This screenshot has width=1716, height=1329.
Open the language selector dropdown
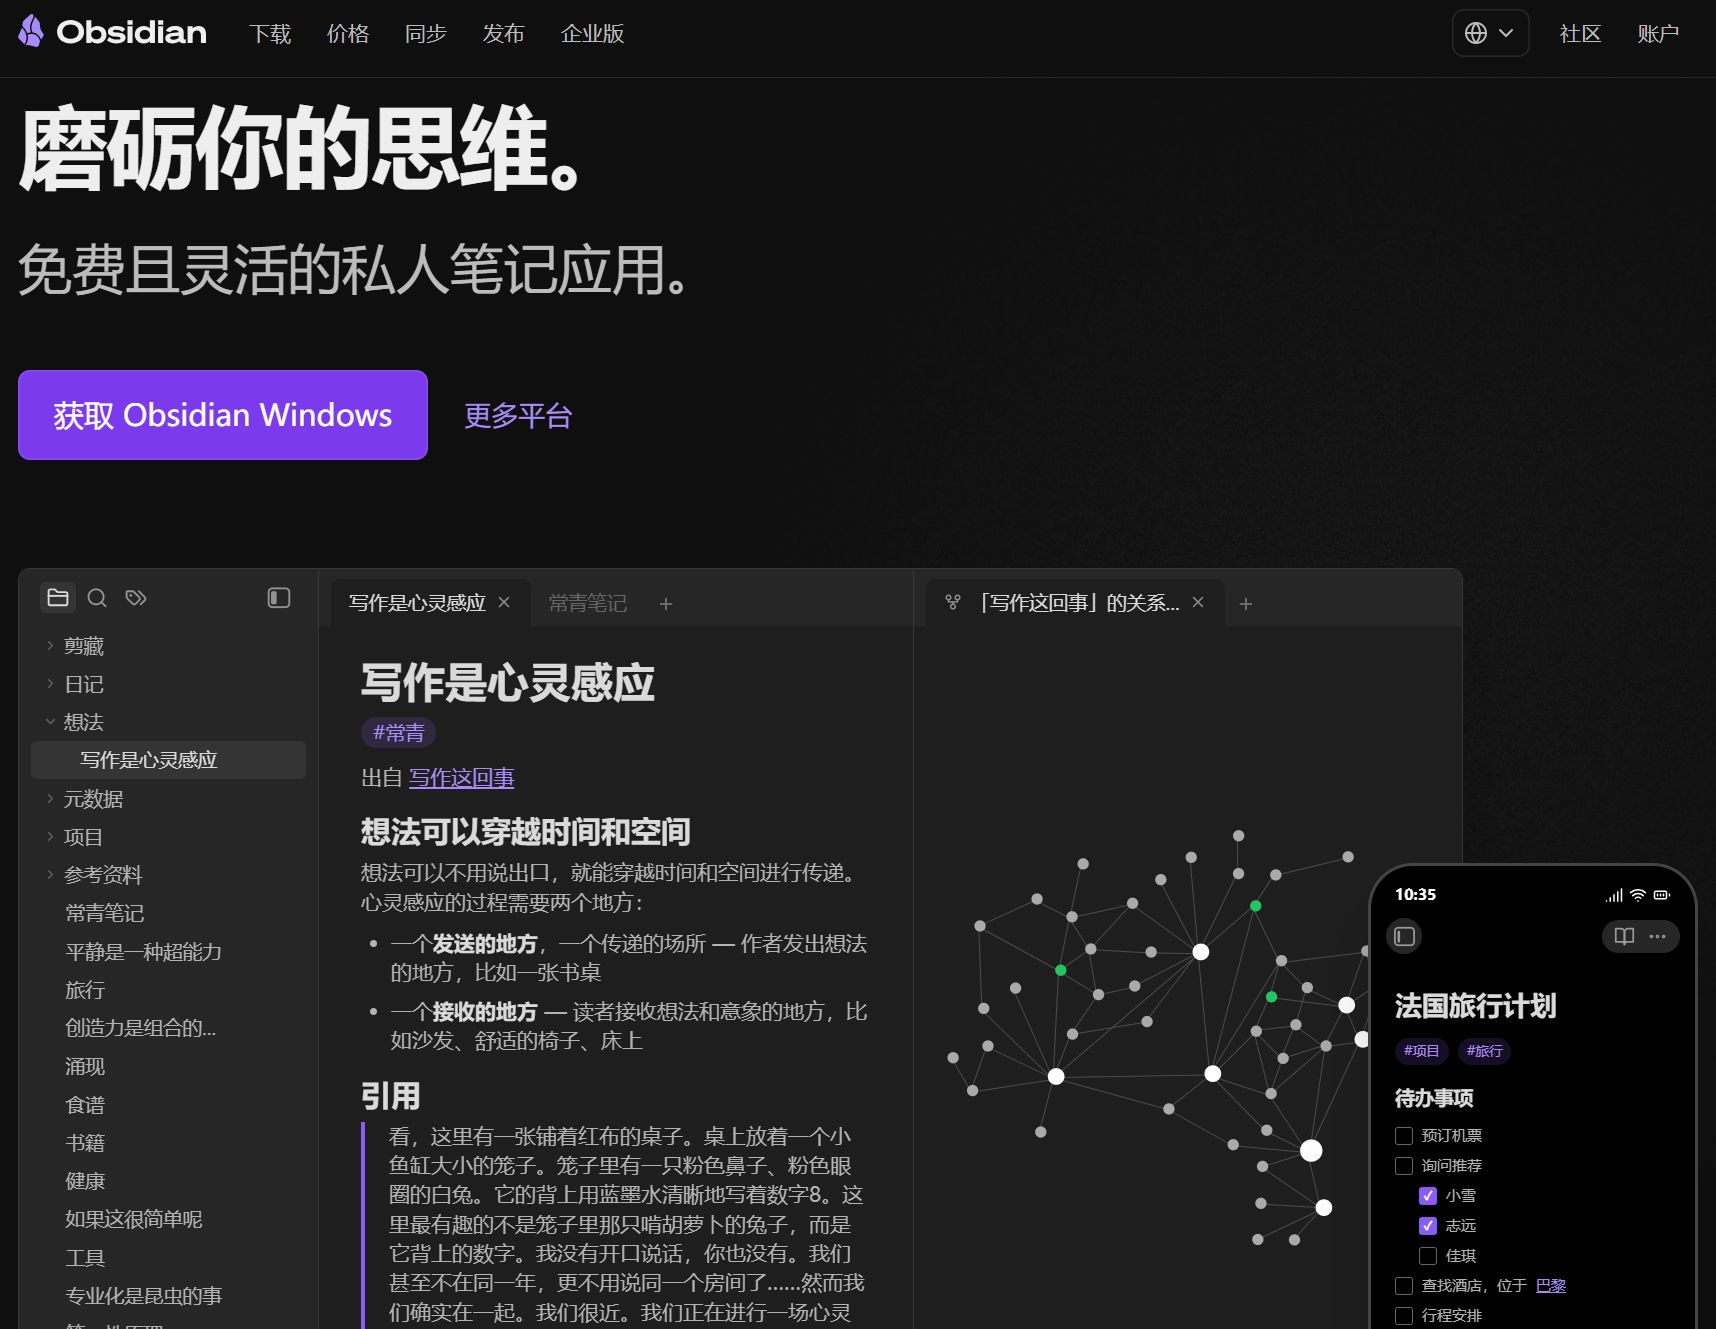pos(1489,33)
